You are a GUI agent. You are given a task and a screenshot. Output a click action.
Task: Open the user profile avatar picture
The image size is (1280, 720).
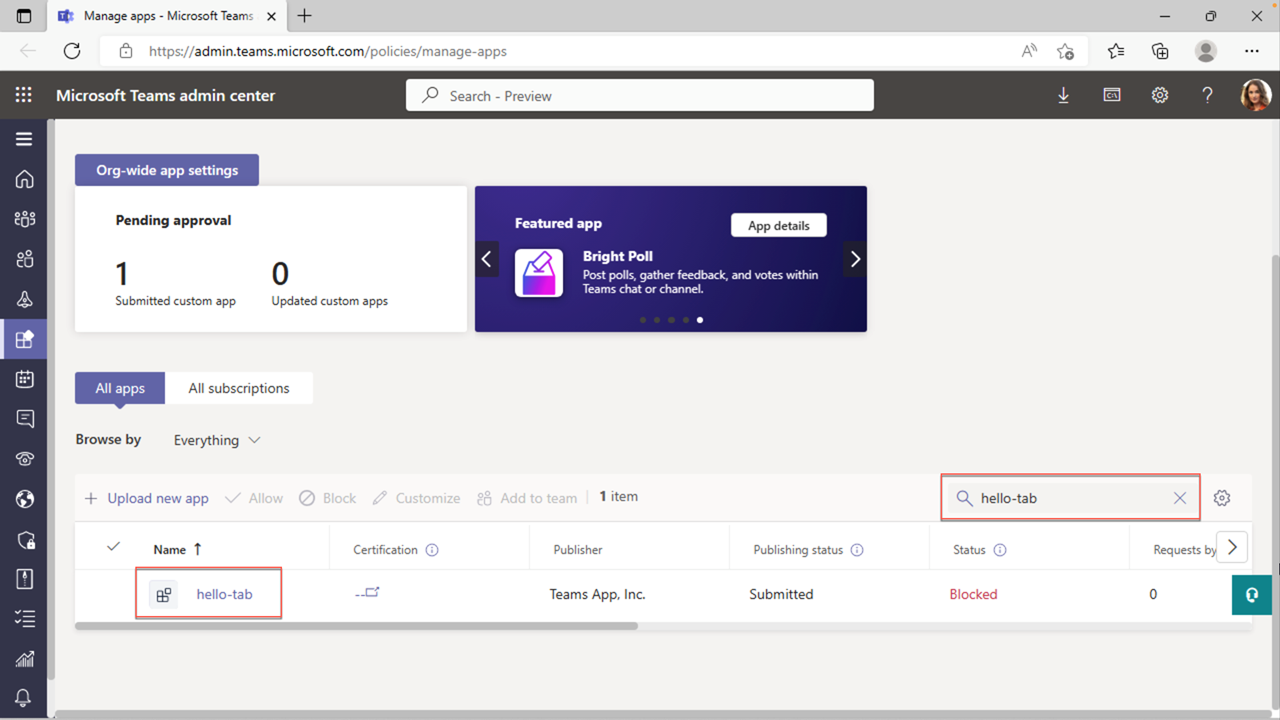1255,95
